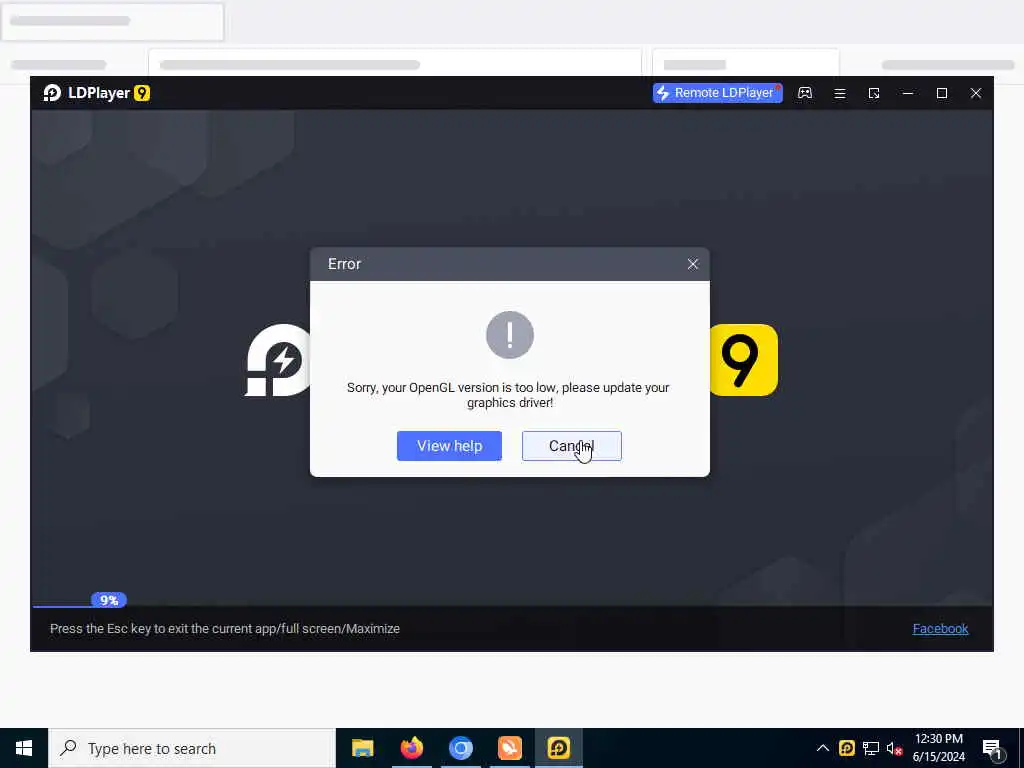Close the Error dialog with X
This screenshot has width=1024, height=768.
693,264
